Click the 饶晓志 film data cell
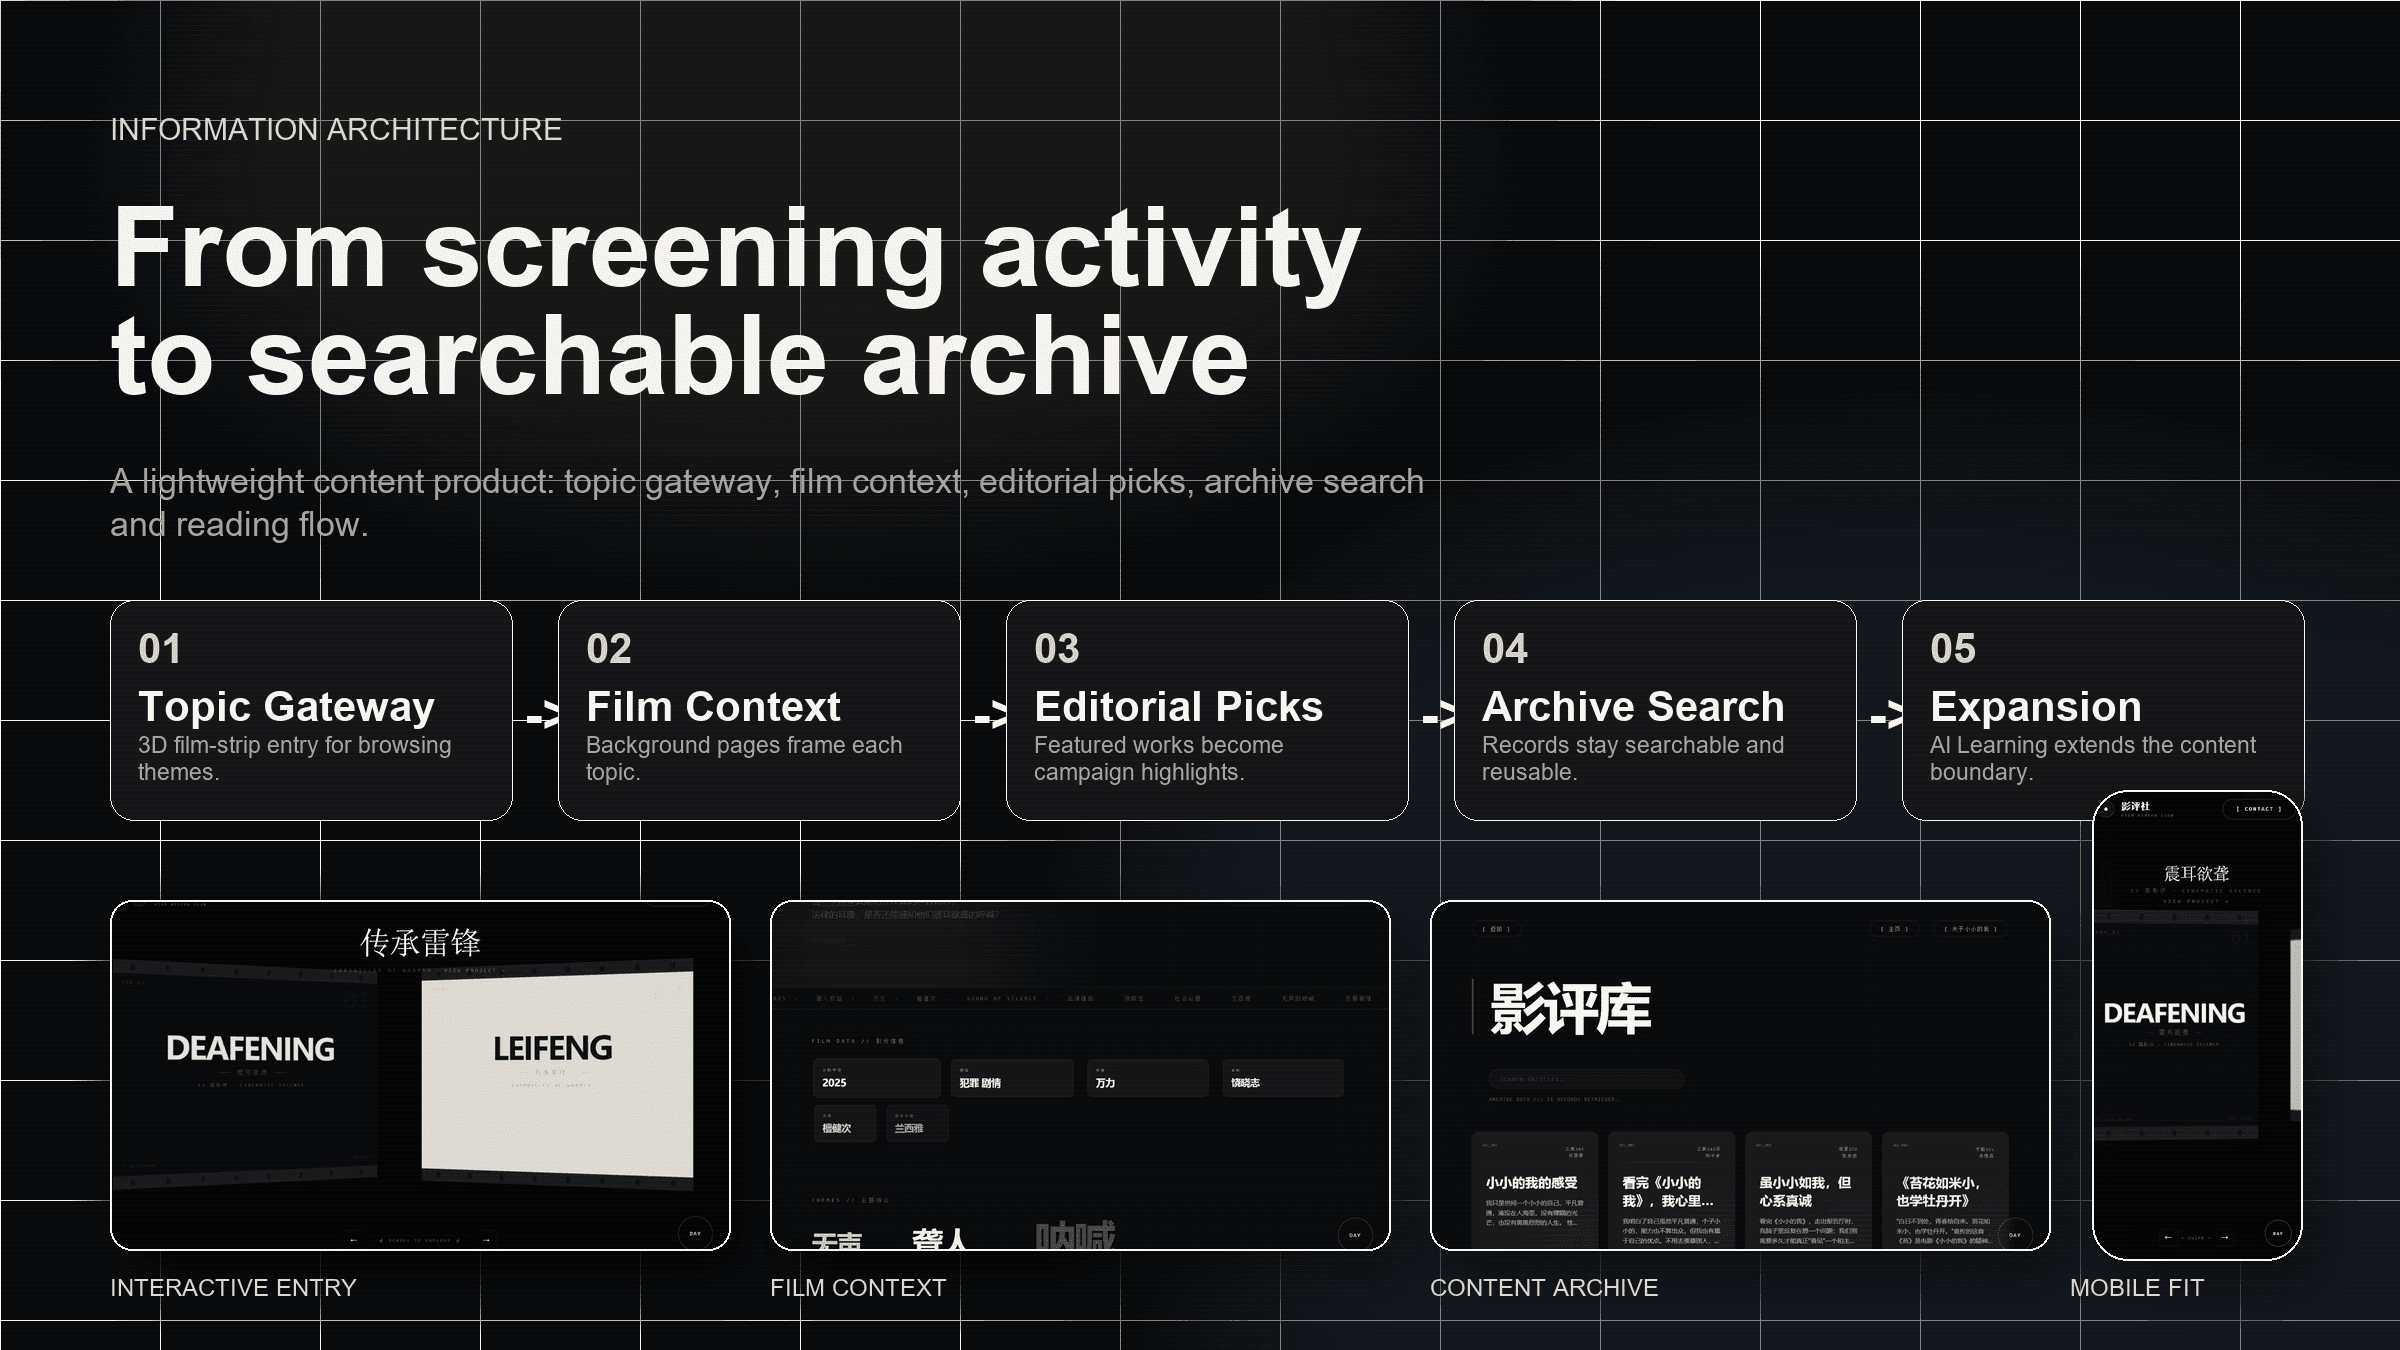2400x1350 pixels. [x=1282, y=1078]
